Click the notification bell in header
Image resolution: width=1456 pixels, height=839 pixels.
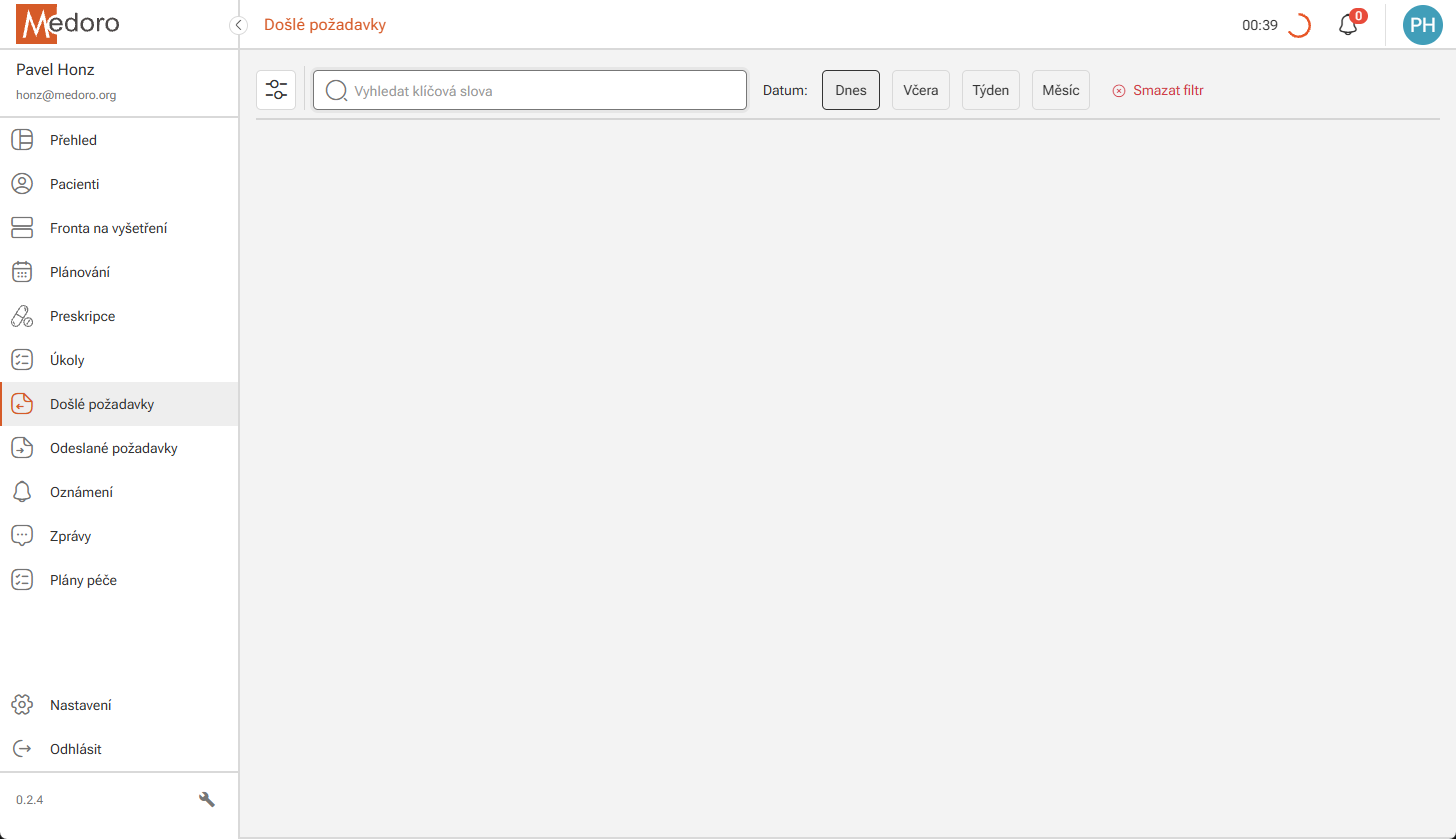pyautogui.click(x=1348, y=26)
